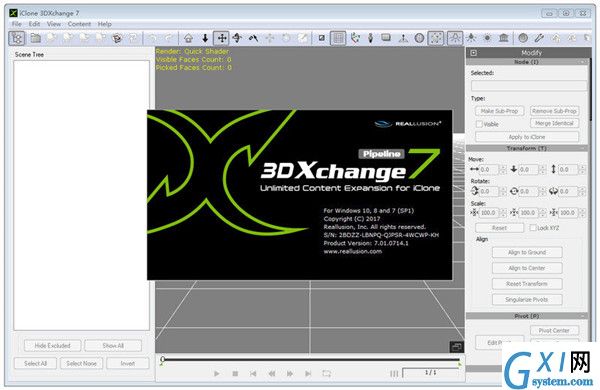Open the View menu
The image size is (600, 390).
coord(54,24)
